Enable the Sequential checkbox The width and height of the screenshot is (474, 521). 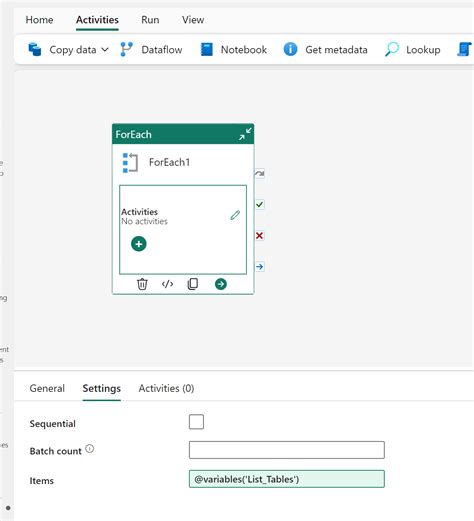click(196, 422)
